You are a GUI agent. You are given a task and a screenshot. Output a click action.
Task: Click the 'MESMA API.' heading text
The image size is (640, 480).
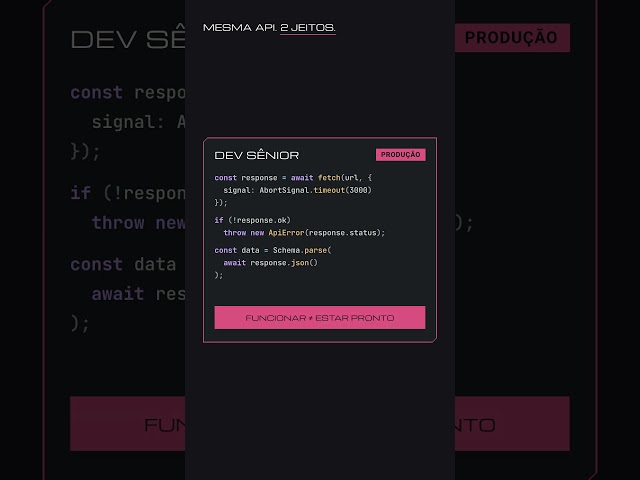coord(240,28)
